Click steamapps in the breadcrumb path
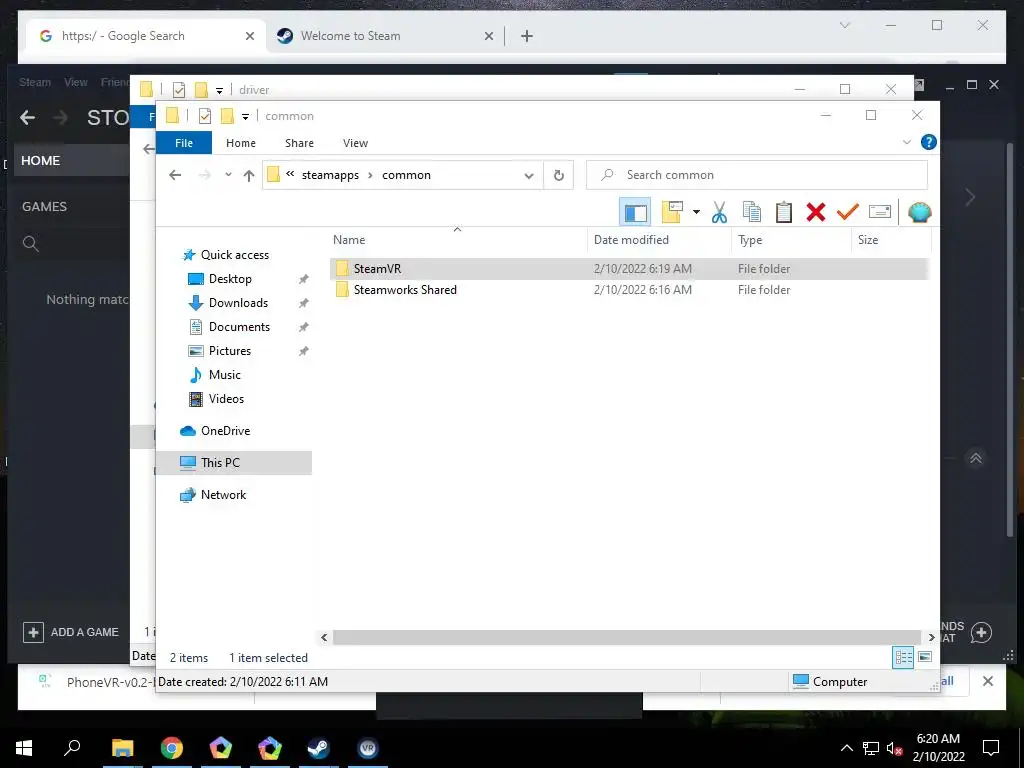The height and width of the screenshot is (768, 1024). [330, 175]
